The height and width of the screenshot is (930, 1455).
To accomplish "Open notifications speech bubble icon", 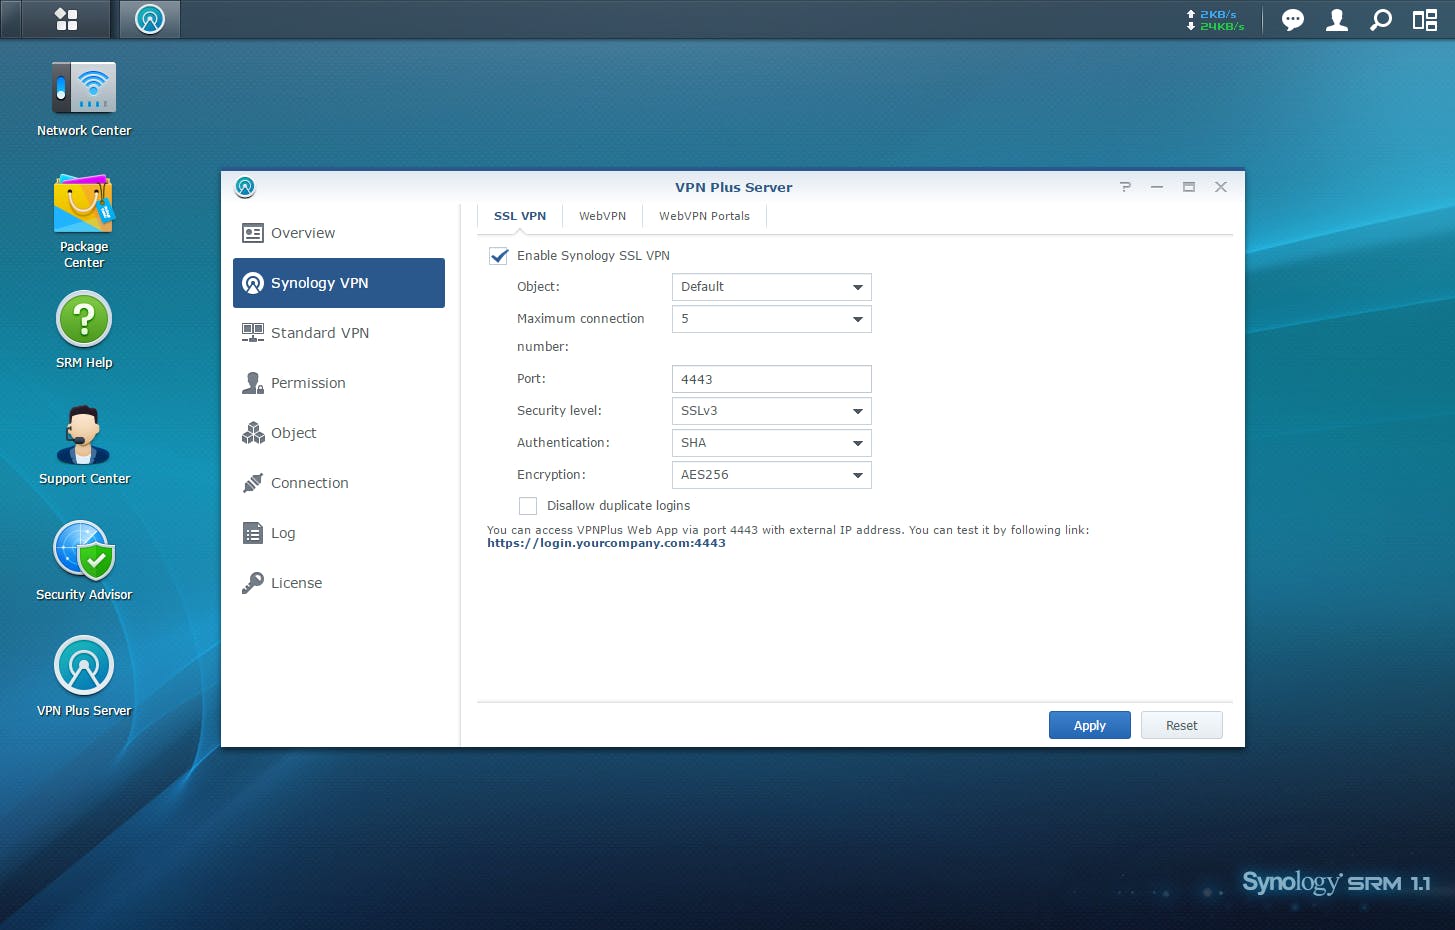I will (1293, 20).
